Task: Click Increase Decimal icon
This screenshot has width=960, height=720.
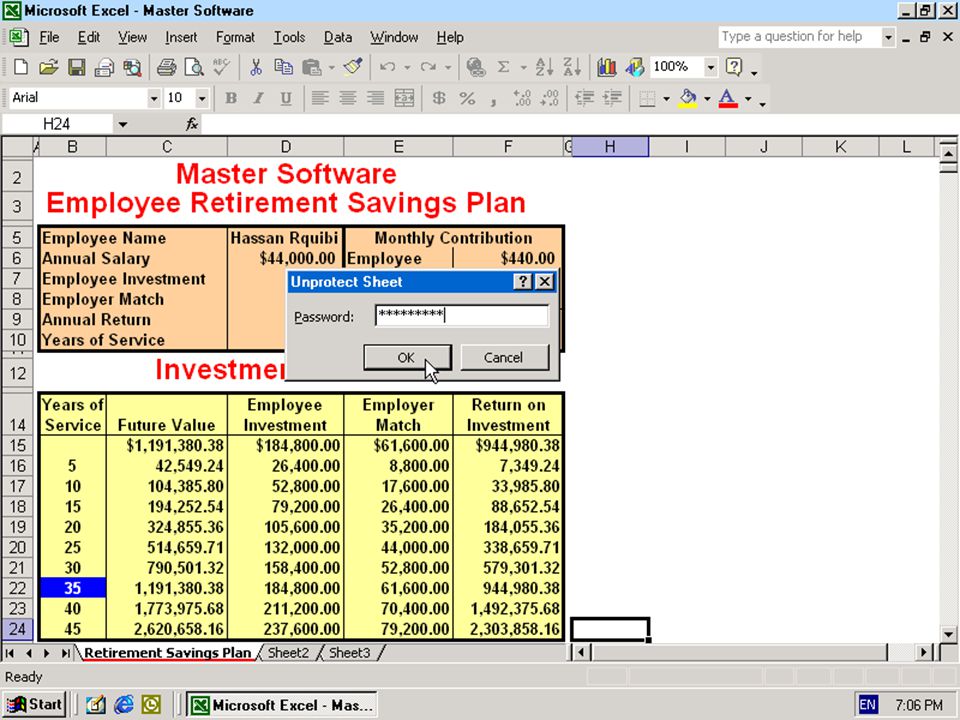Action: (522, 98)
